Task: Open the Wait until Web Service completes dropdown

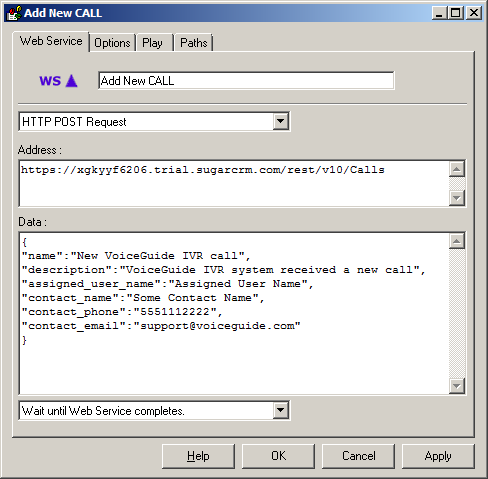Action: (x=281, y=410)
